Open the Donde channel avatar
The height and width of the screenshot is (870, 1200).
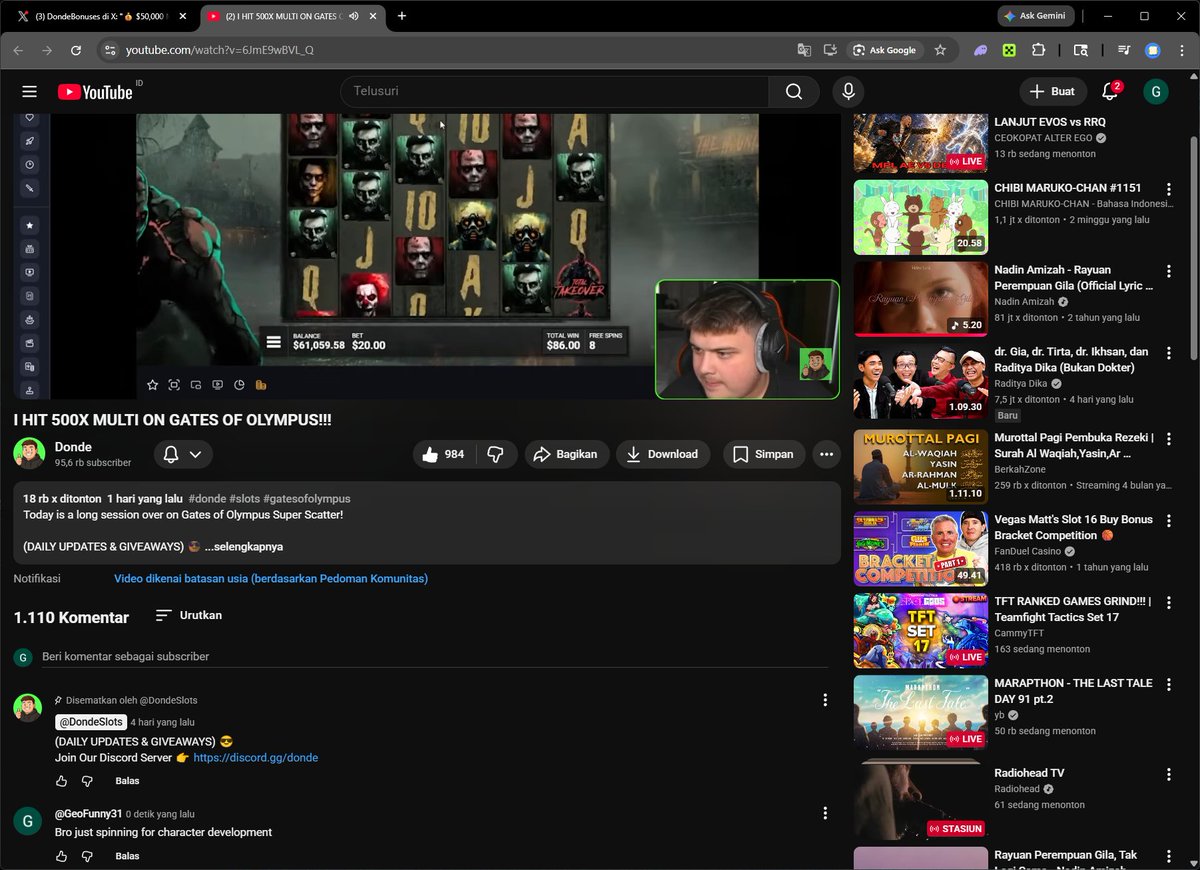[29, 453]
